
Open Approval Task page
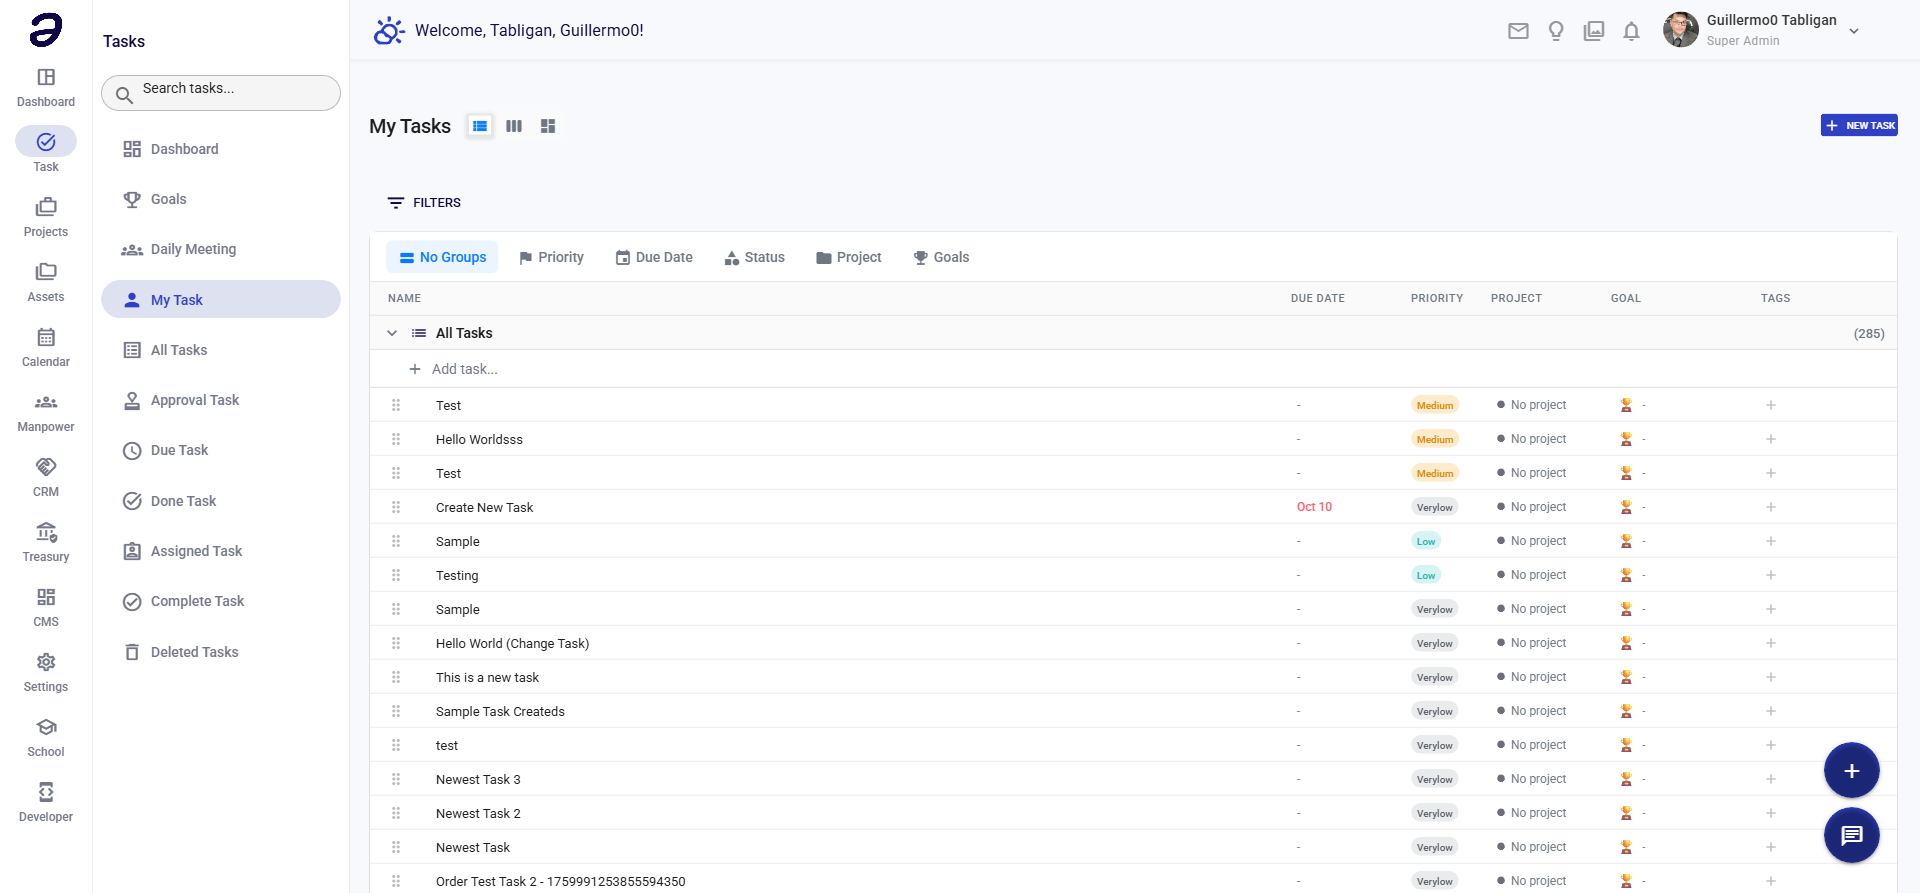pos(221,400)
